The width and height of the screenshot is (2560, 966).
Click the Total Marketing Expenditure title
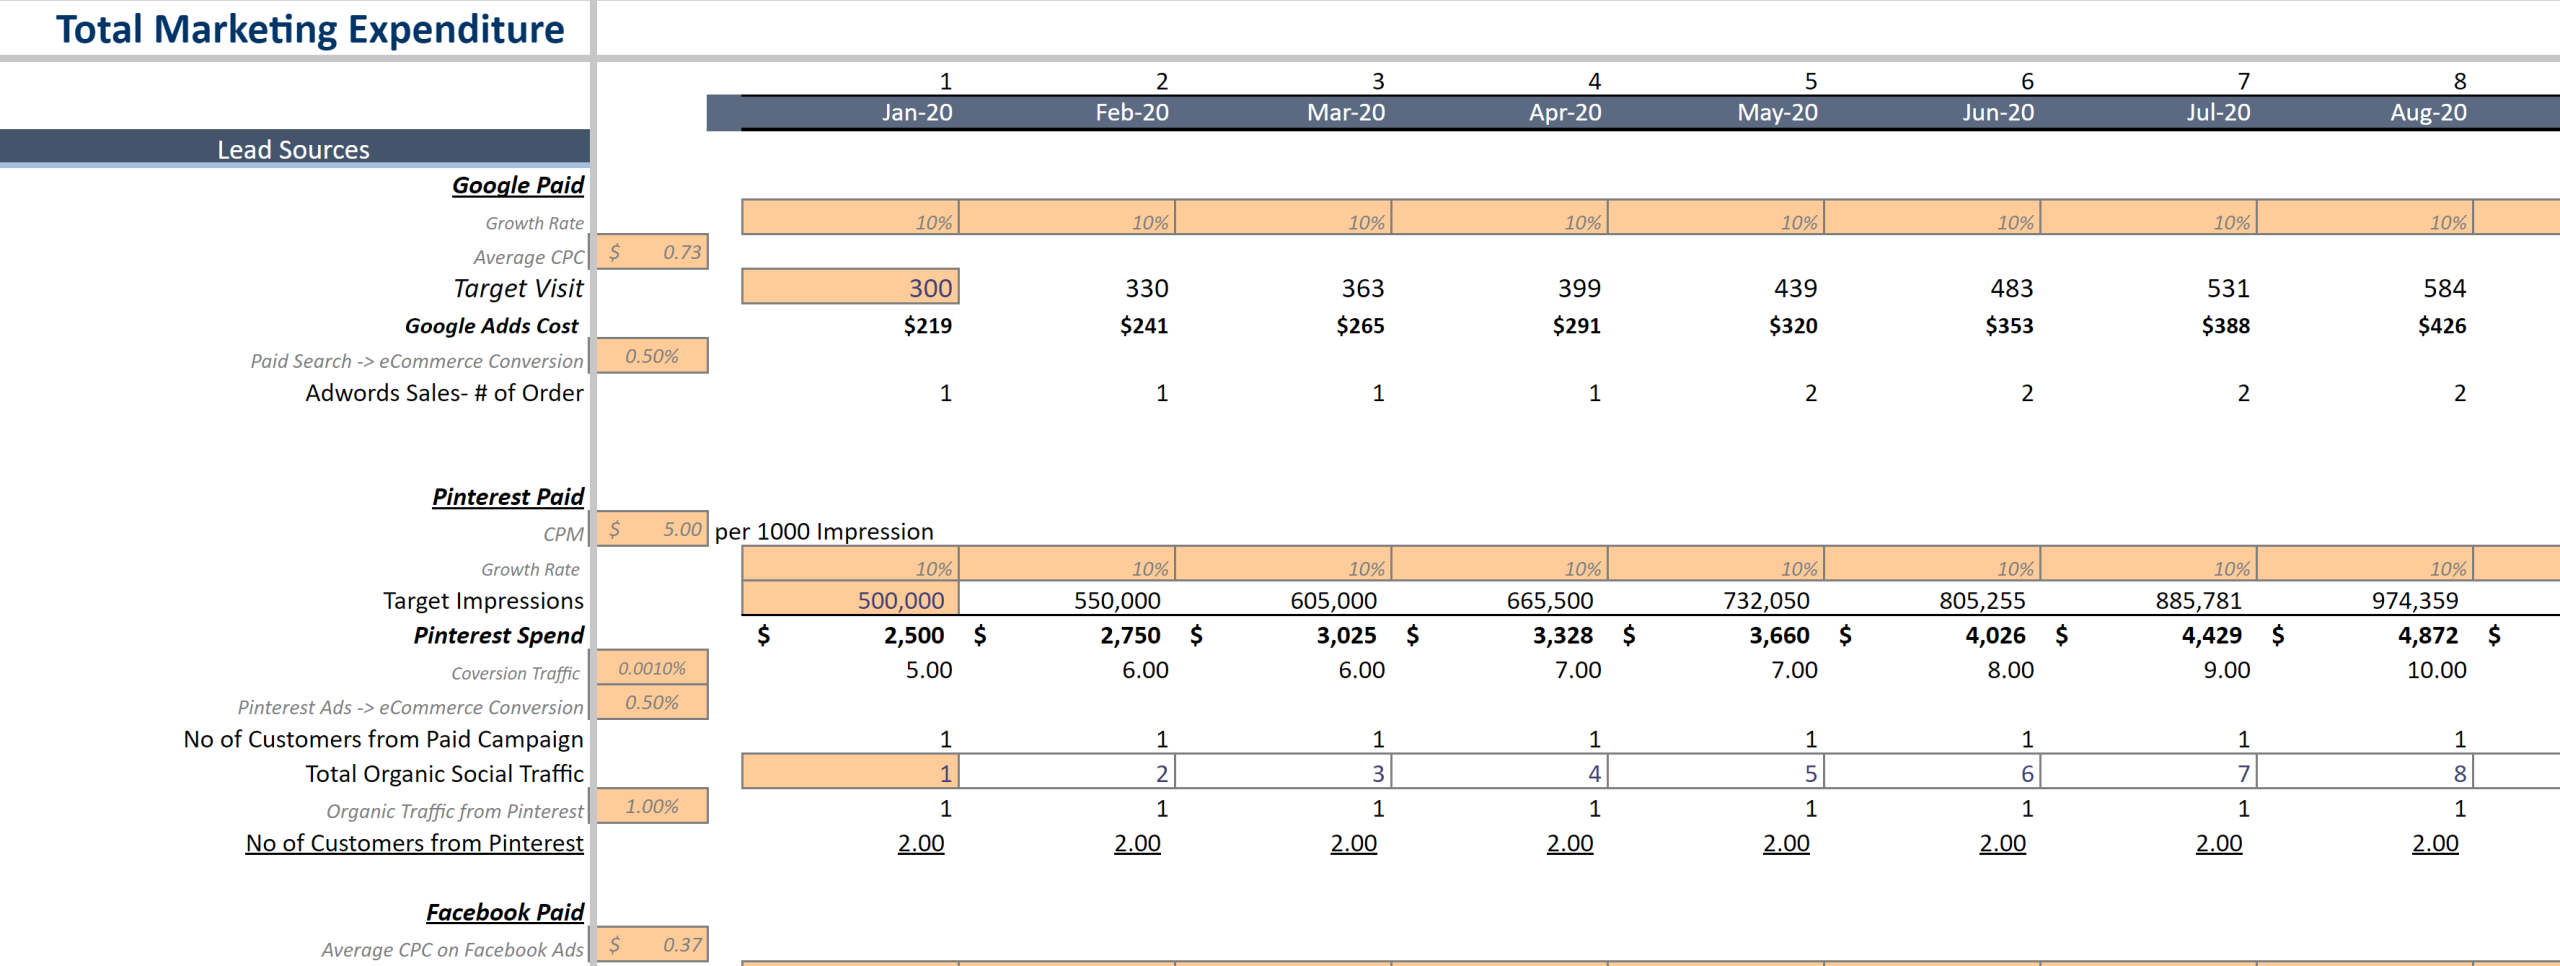pos(310,30)
